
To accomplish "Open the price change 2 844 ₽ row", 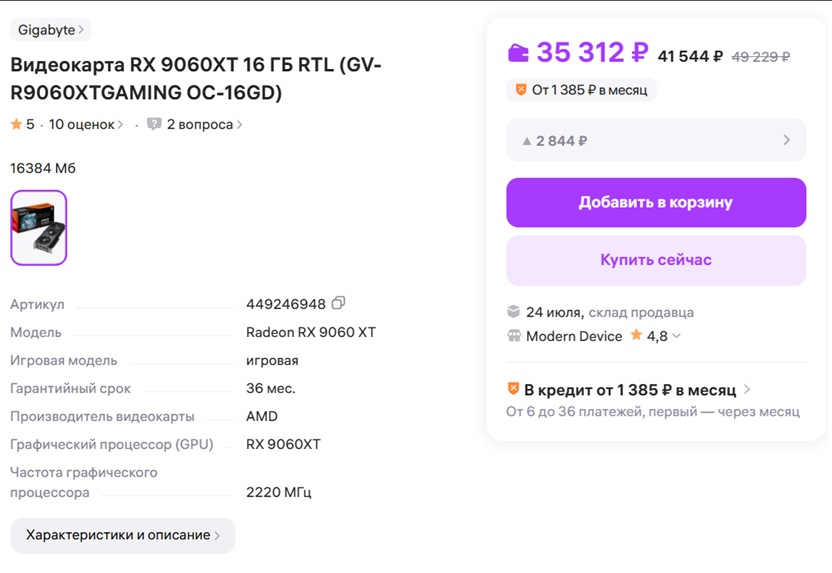I will click(x=656, y=140).
